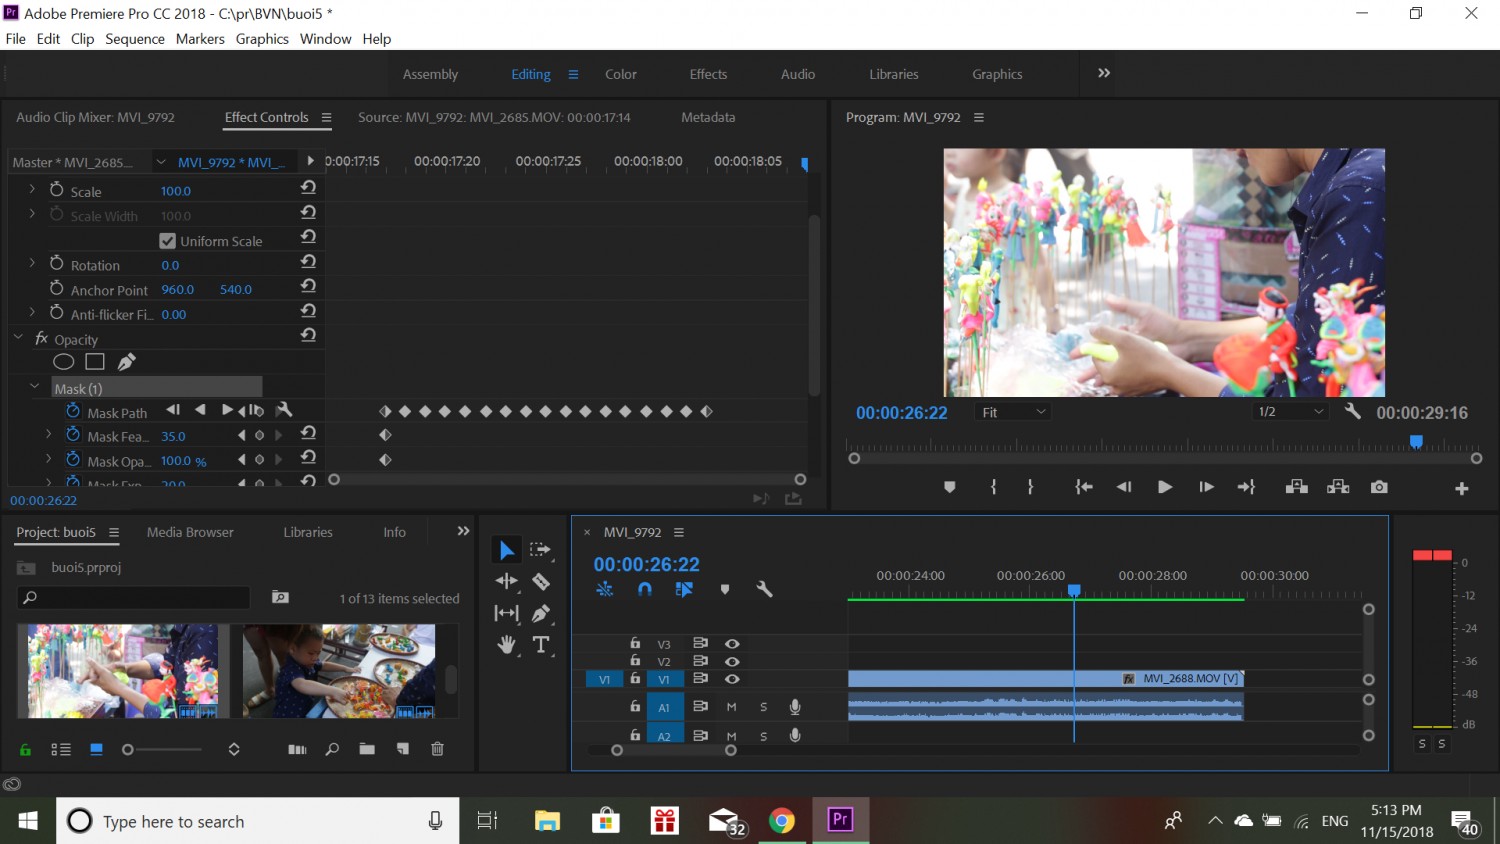Screen dimensions: 1500x844
Task: Step forward one frame in Program Monitor
Action: point(1207,487)
